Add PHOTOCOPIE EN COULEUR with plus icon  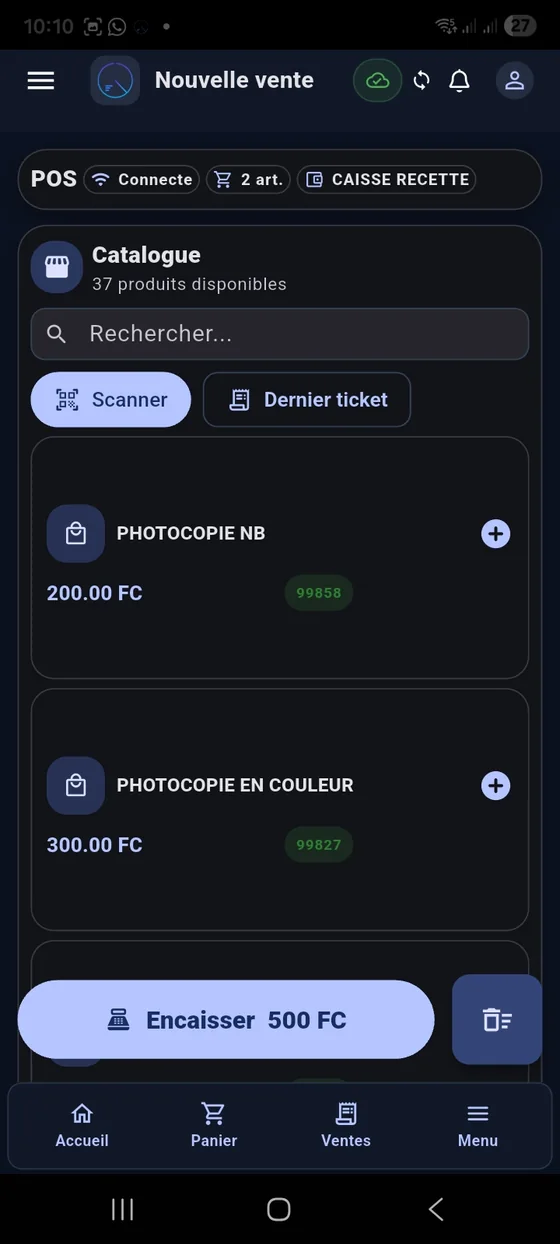tap(496, 786)
